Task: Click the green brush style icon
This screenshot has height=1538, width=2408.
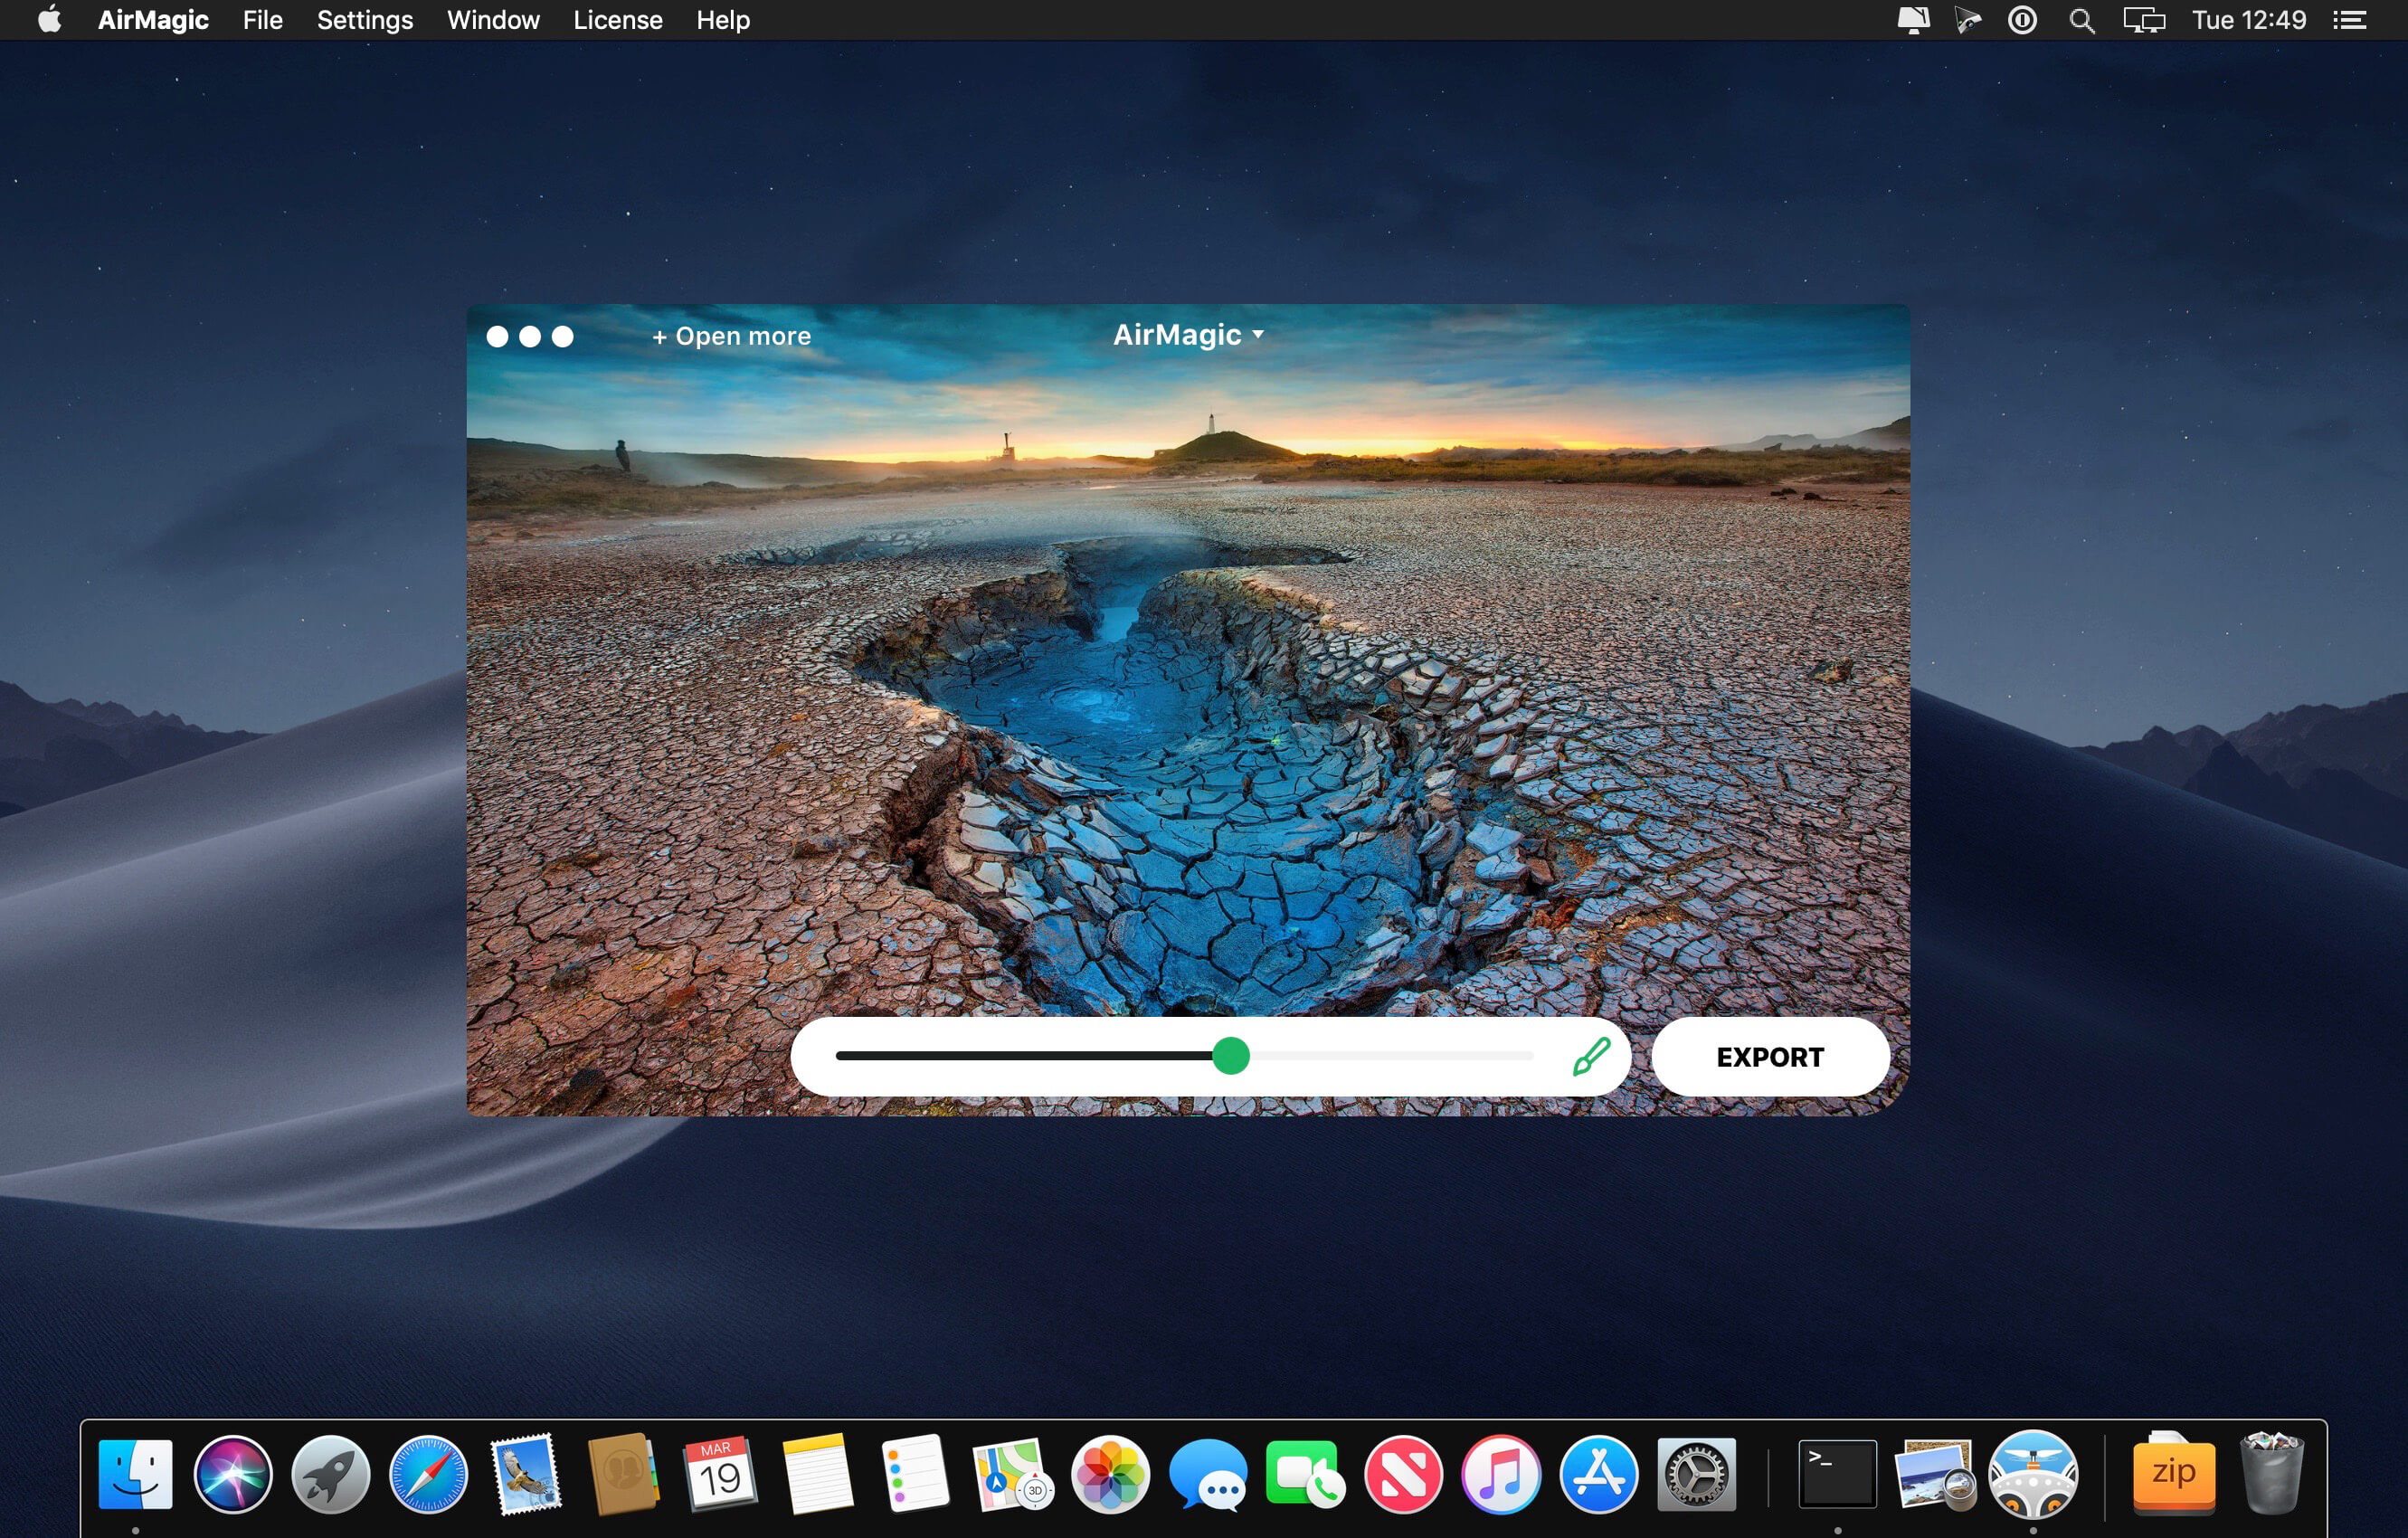Action: coord(1590,1056)
